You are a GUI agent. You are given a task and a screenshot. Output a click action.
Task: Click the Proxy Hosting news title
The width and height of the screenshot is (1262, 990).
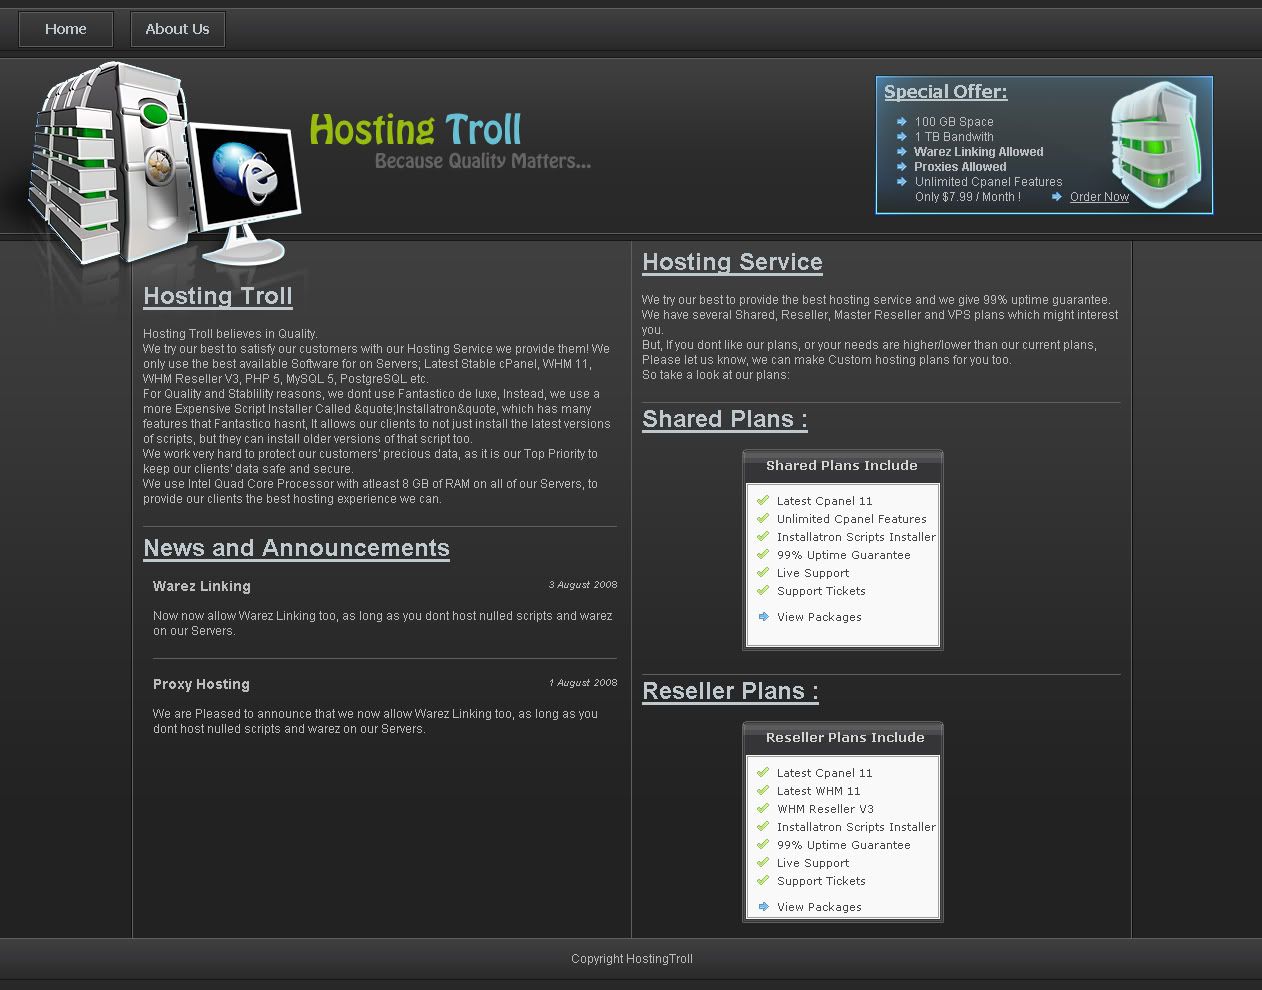tap(201, 684)
